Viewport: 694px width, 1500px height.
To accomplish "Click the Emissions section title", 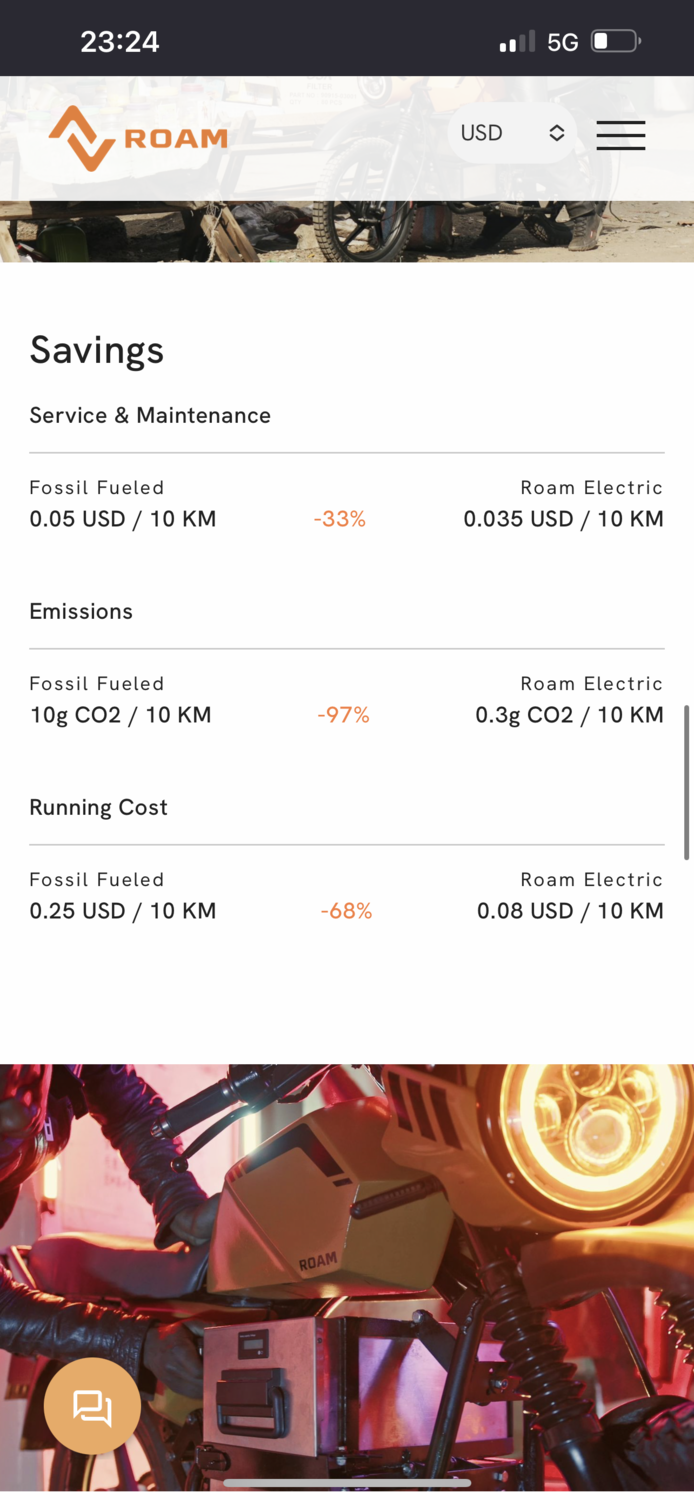I will 81,611.
